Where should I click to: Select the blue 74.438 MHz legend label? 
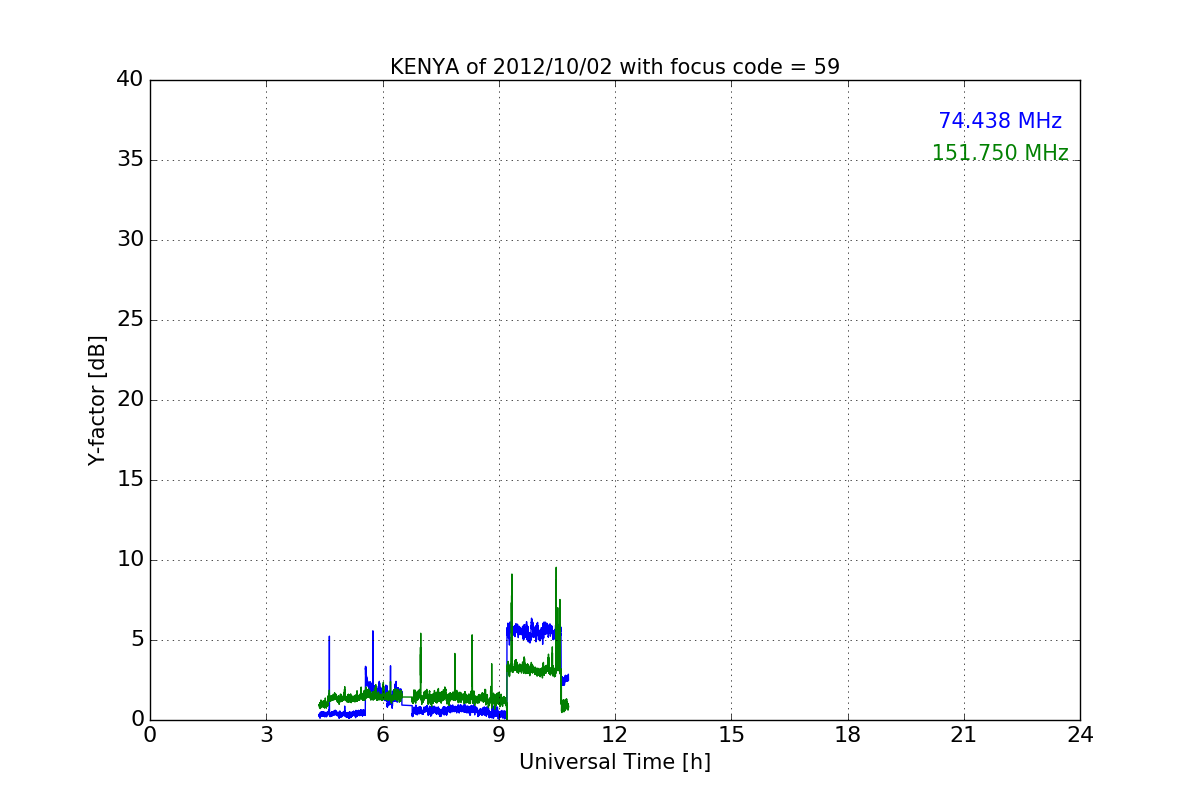[1000, 121]
